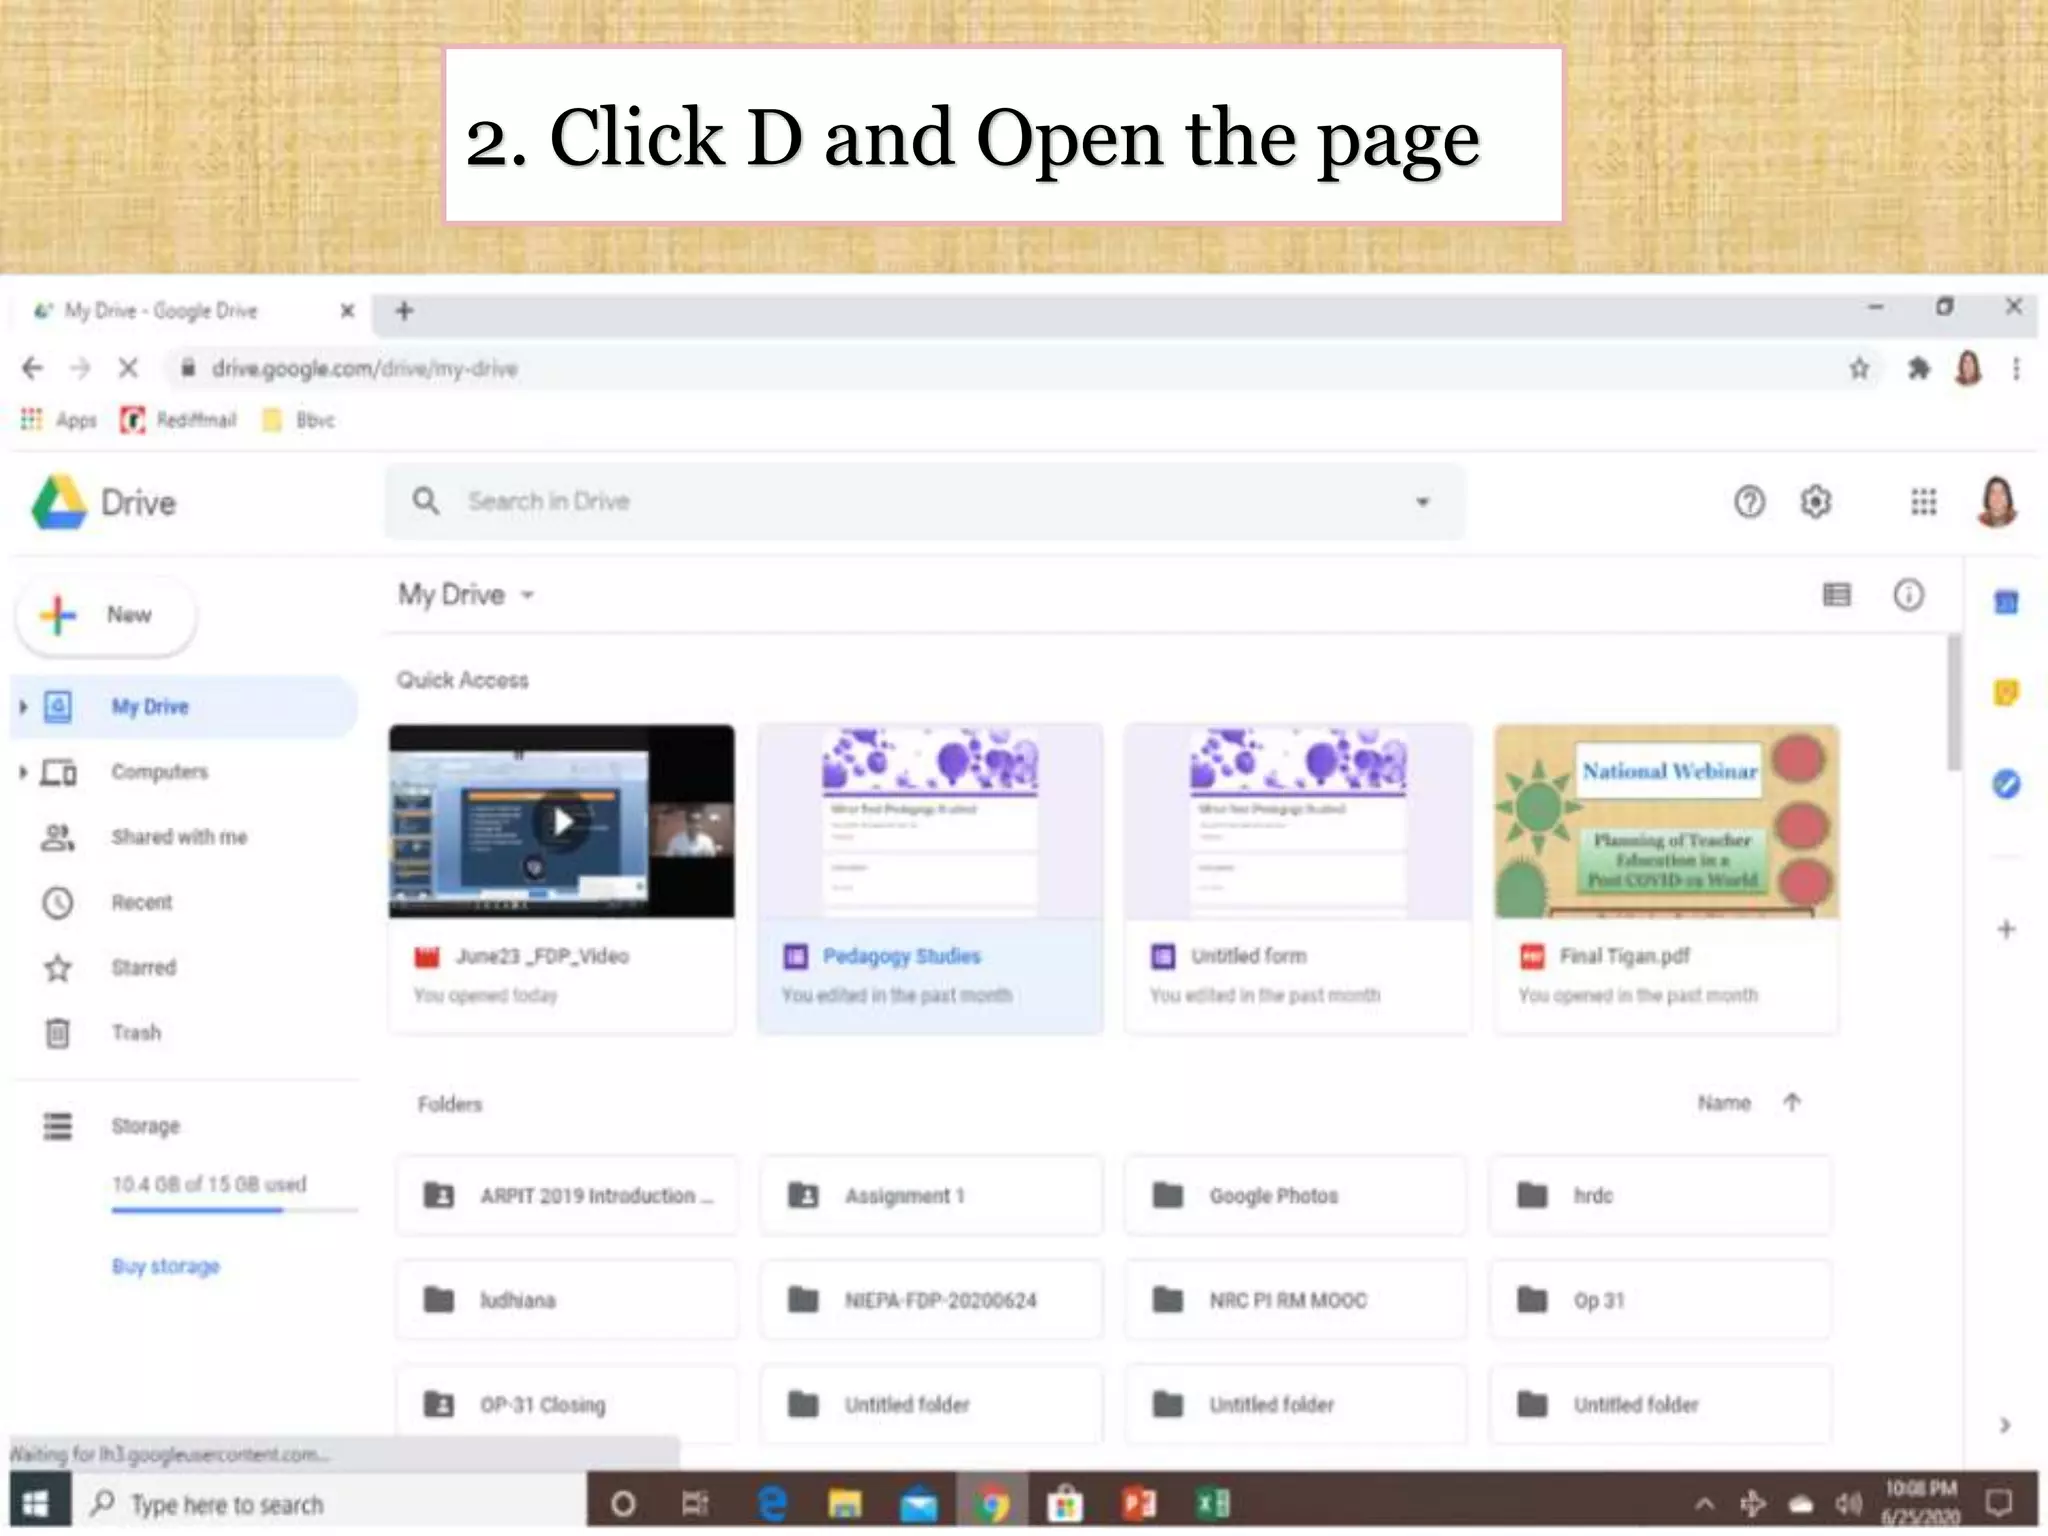Click the Buy storage link
This screenshot has width=2048, height=1536.
click(165, 1266)
